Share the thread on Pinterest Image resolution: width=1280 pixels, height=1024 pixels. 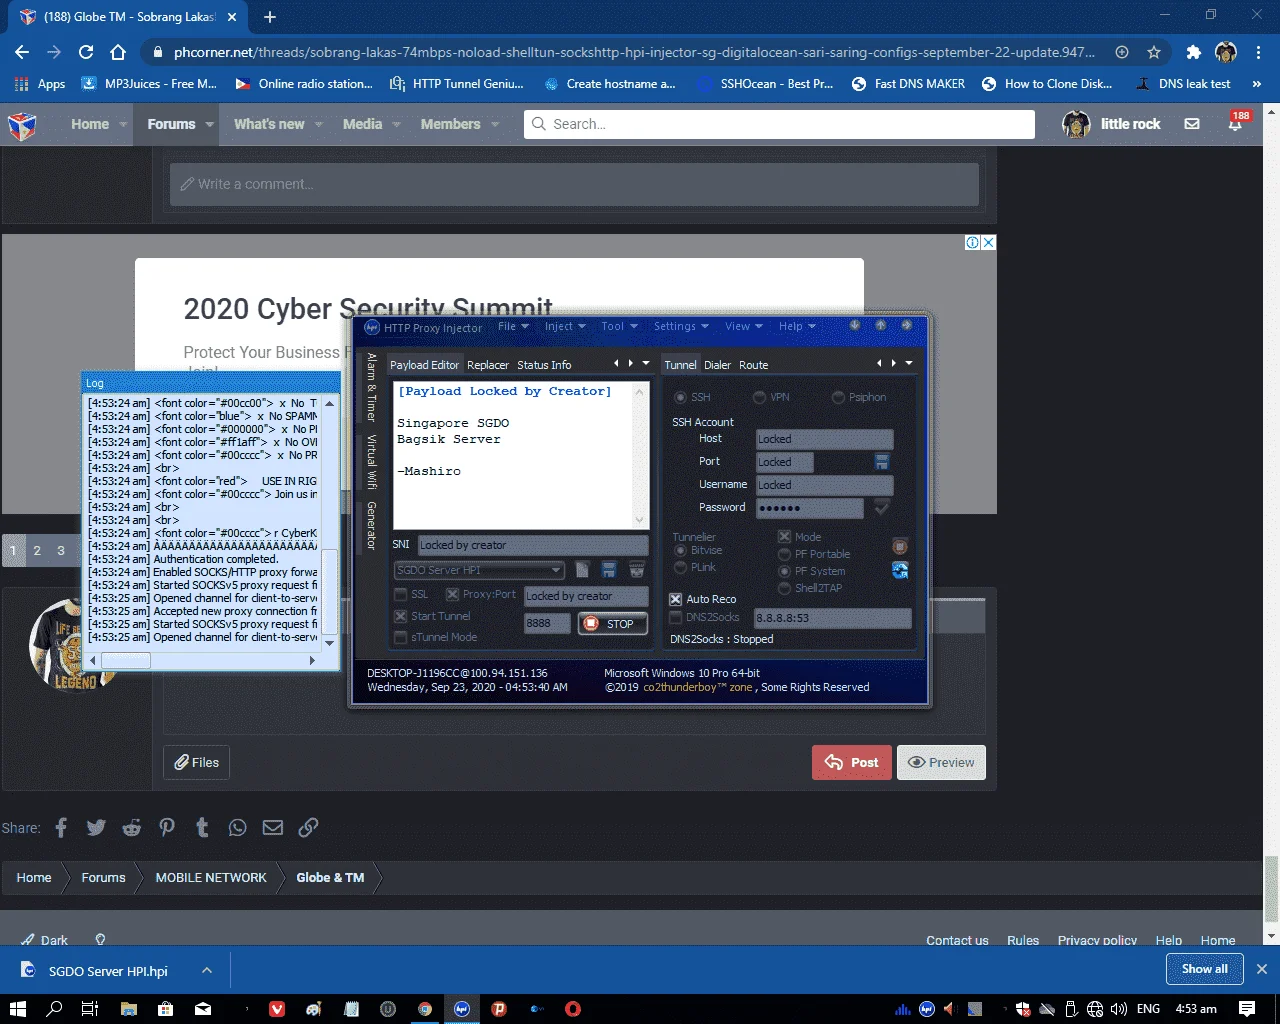(x=167, y=827)
